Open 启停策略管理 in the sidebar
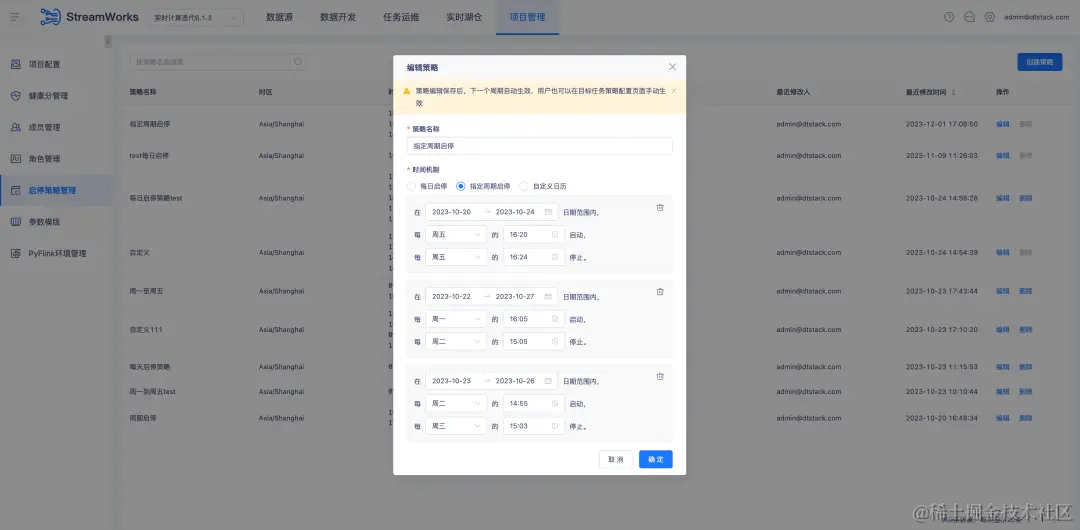The image size is (1080, 530). 55,190
